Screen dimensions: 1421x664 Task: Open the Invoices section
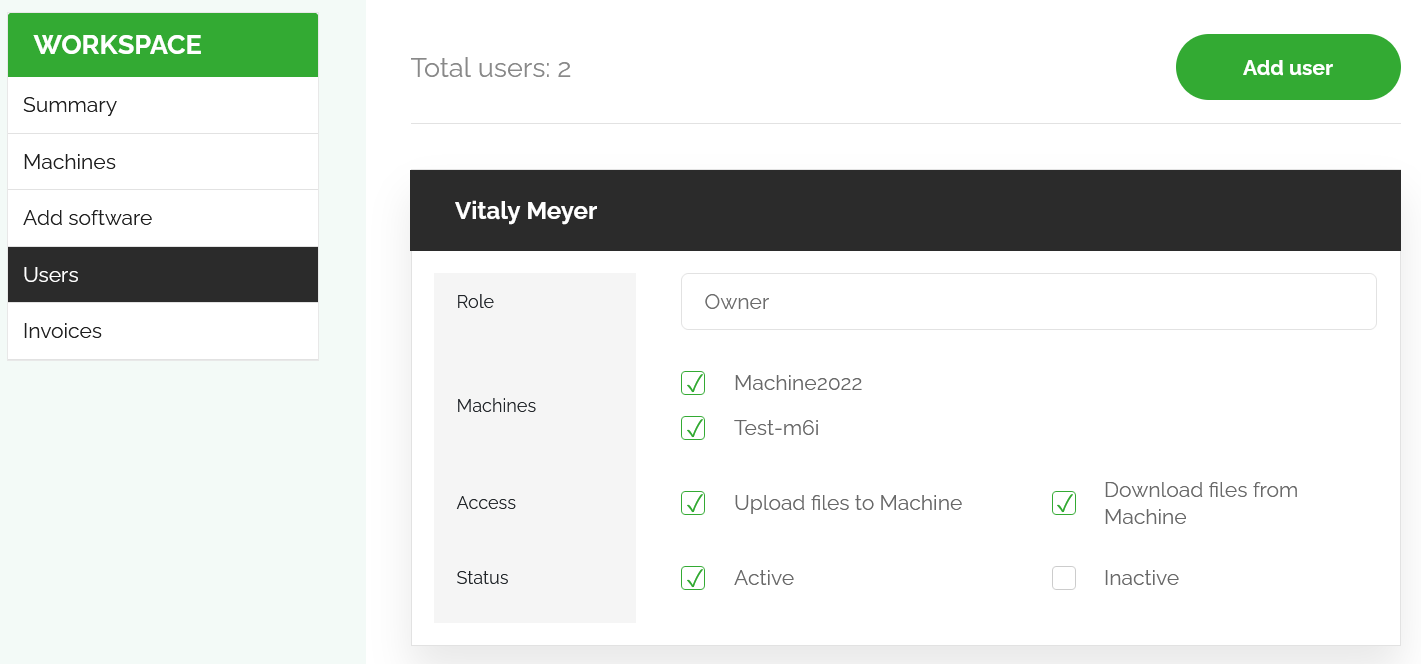(x=163, y=331)
